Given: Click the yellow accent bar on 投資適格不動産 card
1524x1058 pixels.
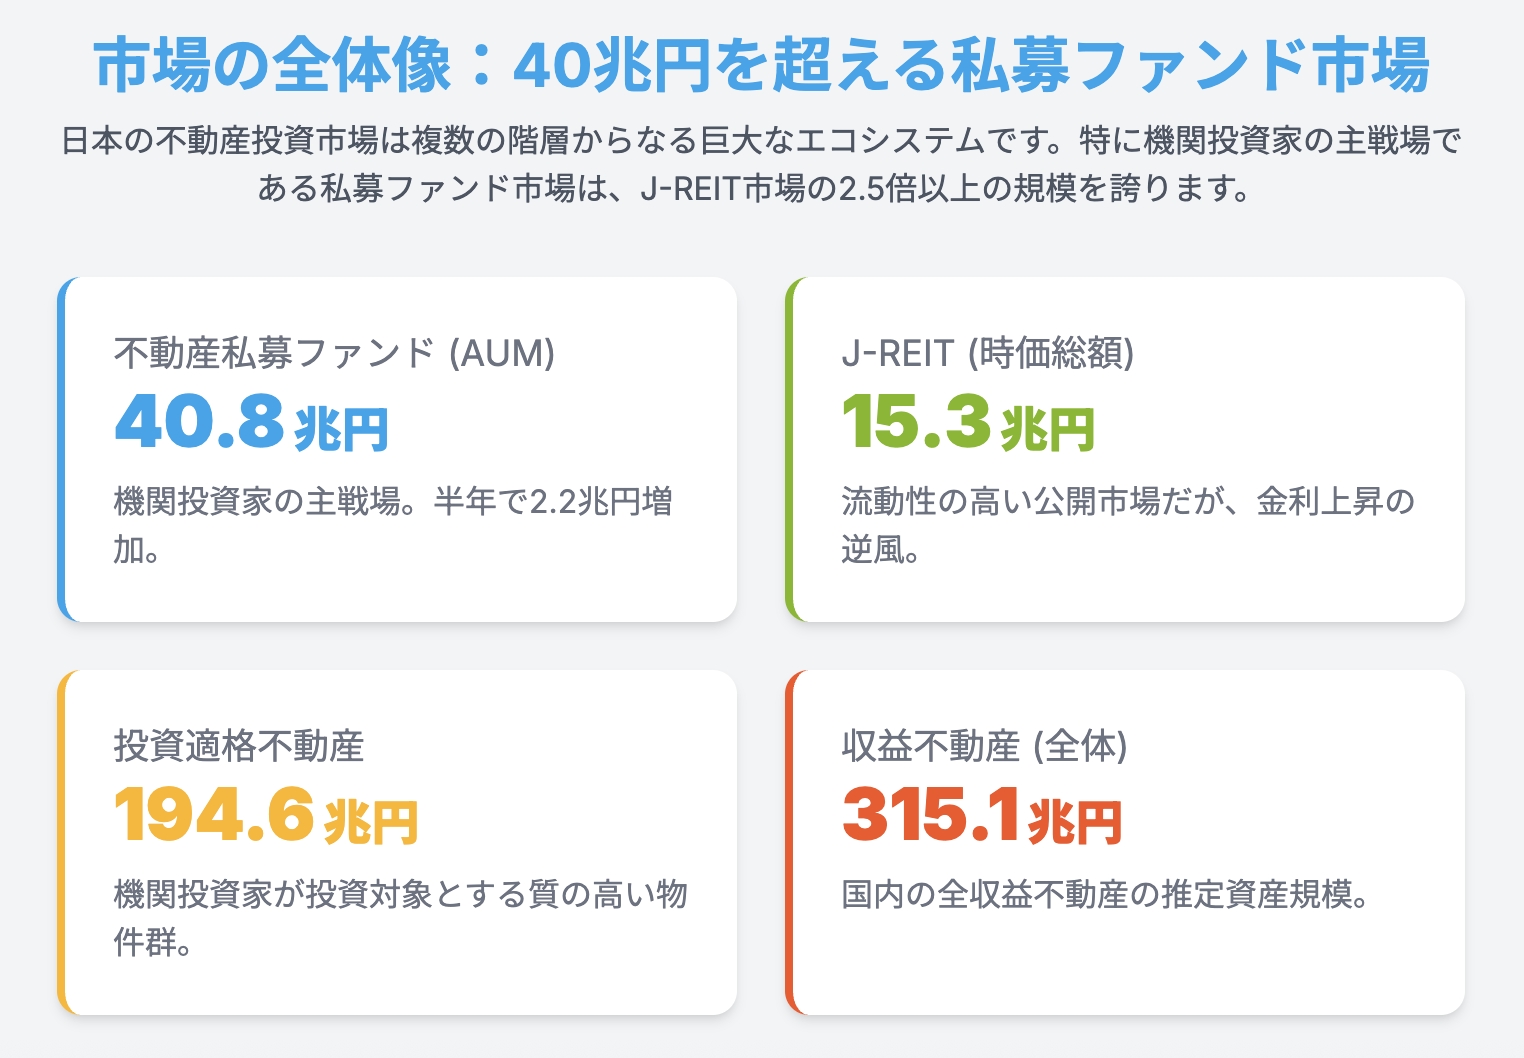Looking at the screenshot, I should pos(61,843).
